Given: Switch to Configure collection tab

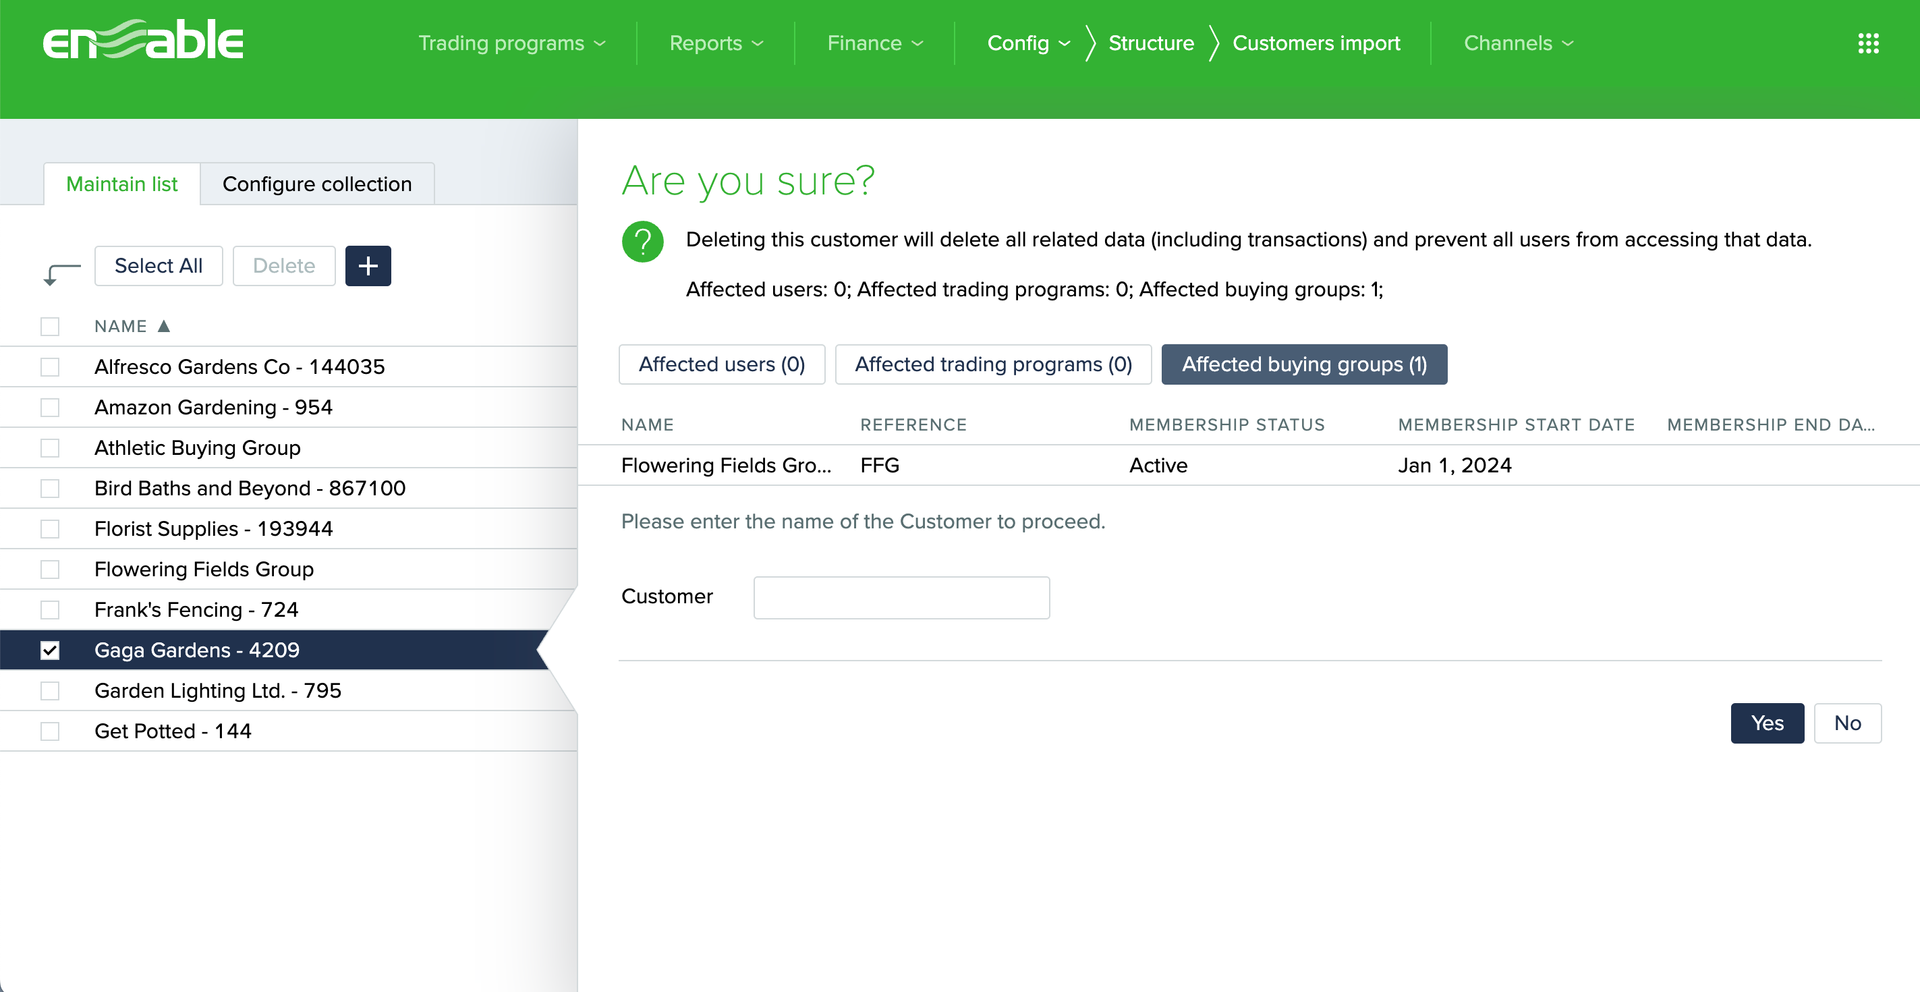Looking at the screenshot, I should pyautogui.click(x=317, y=184).
